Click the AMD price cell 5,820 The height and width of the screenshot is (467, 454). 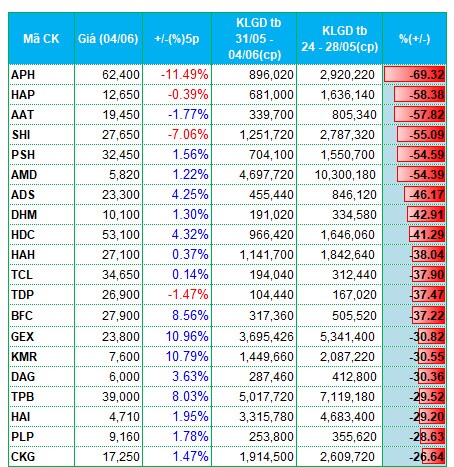point(124,175)
